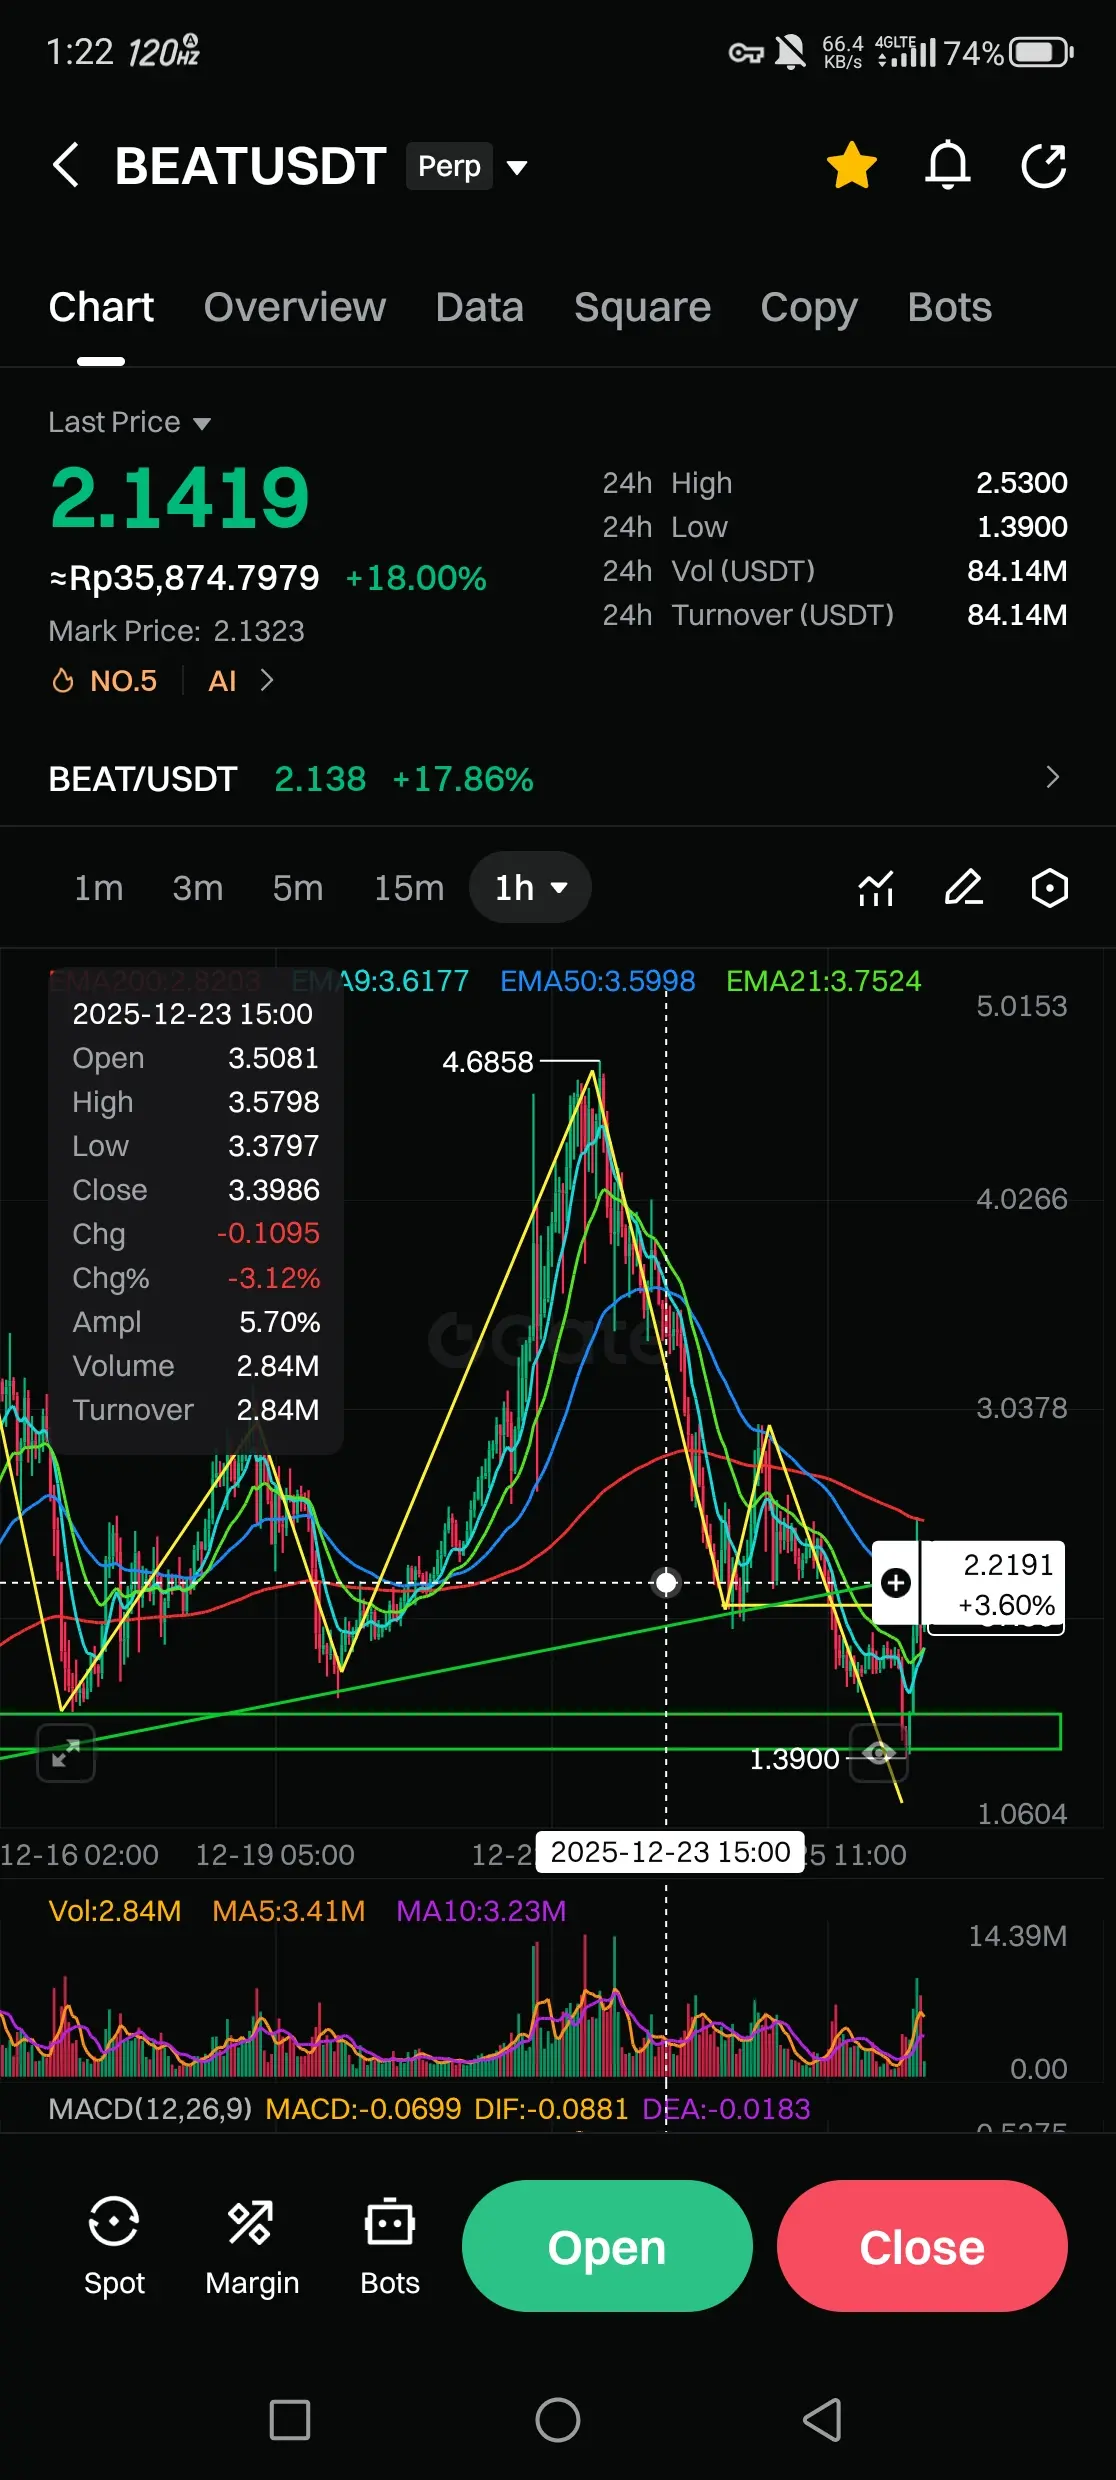Tap the MACD(12,26,9) indicator label
Screen dimensions: 1116x2480
pyautogui.click(x=150, y=2109)
